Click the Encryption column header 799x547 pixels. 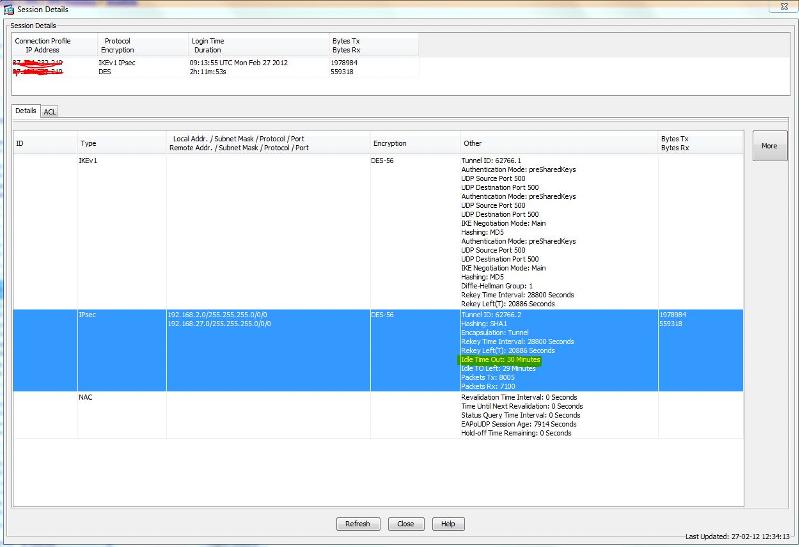[x=415, y=143]
